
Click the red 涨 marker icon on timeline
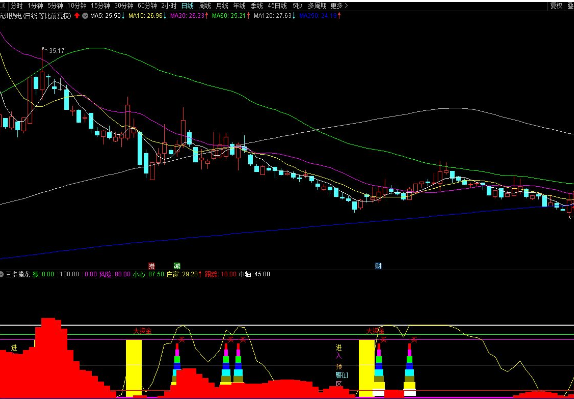[x=151, y=266]
